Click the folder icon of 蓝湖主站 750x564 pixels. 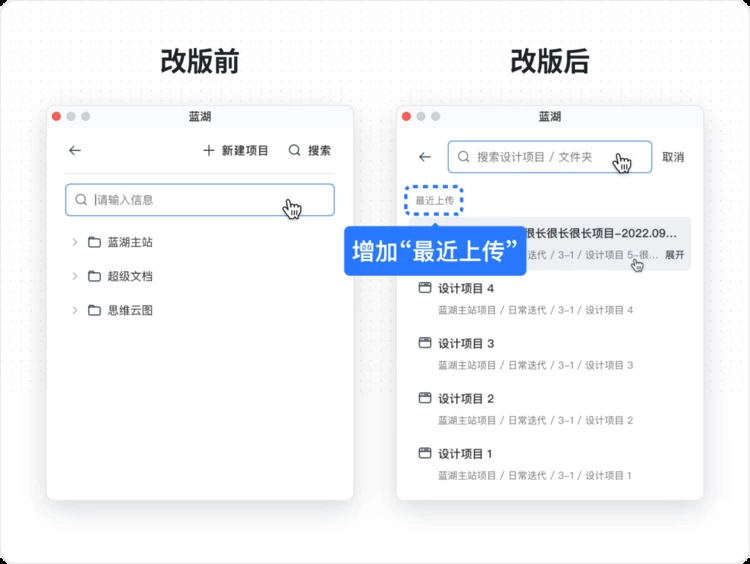tap(94, 243)
